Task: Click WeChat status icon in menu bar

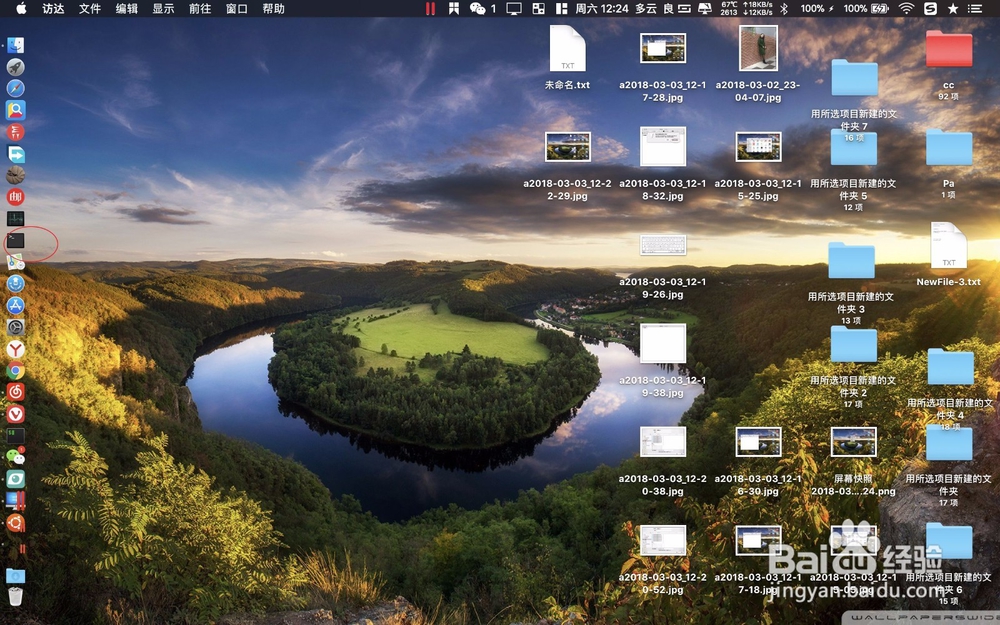Action: (x=477, y=8)
